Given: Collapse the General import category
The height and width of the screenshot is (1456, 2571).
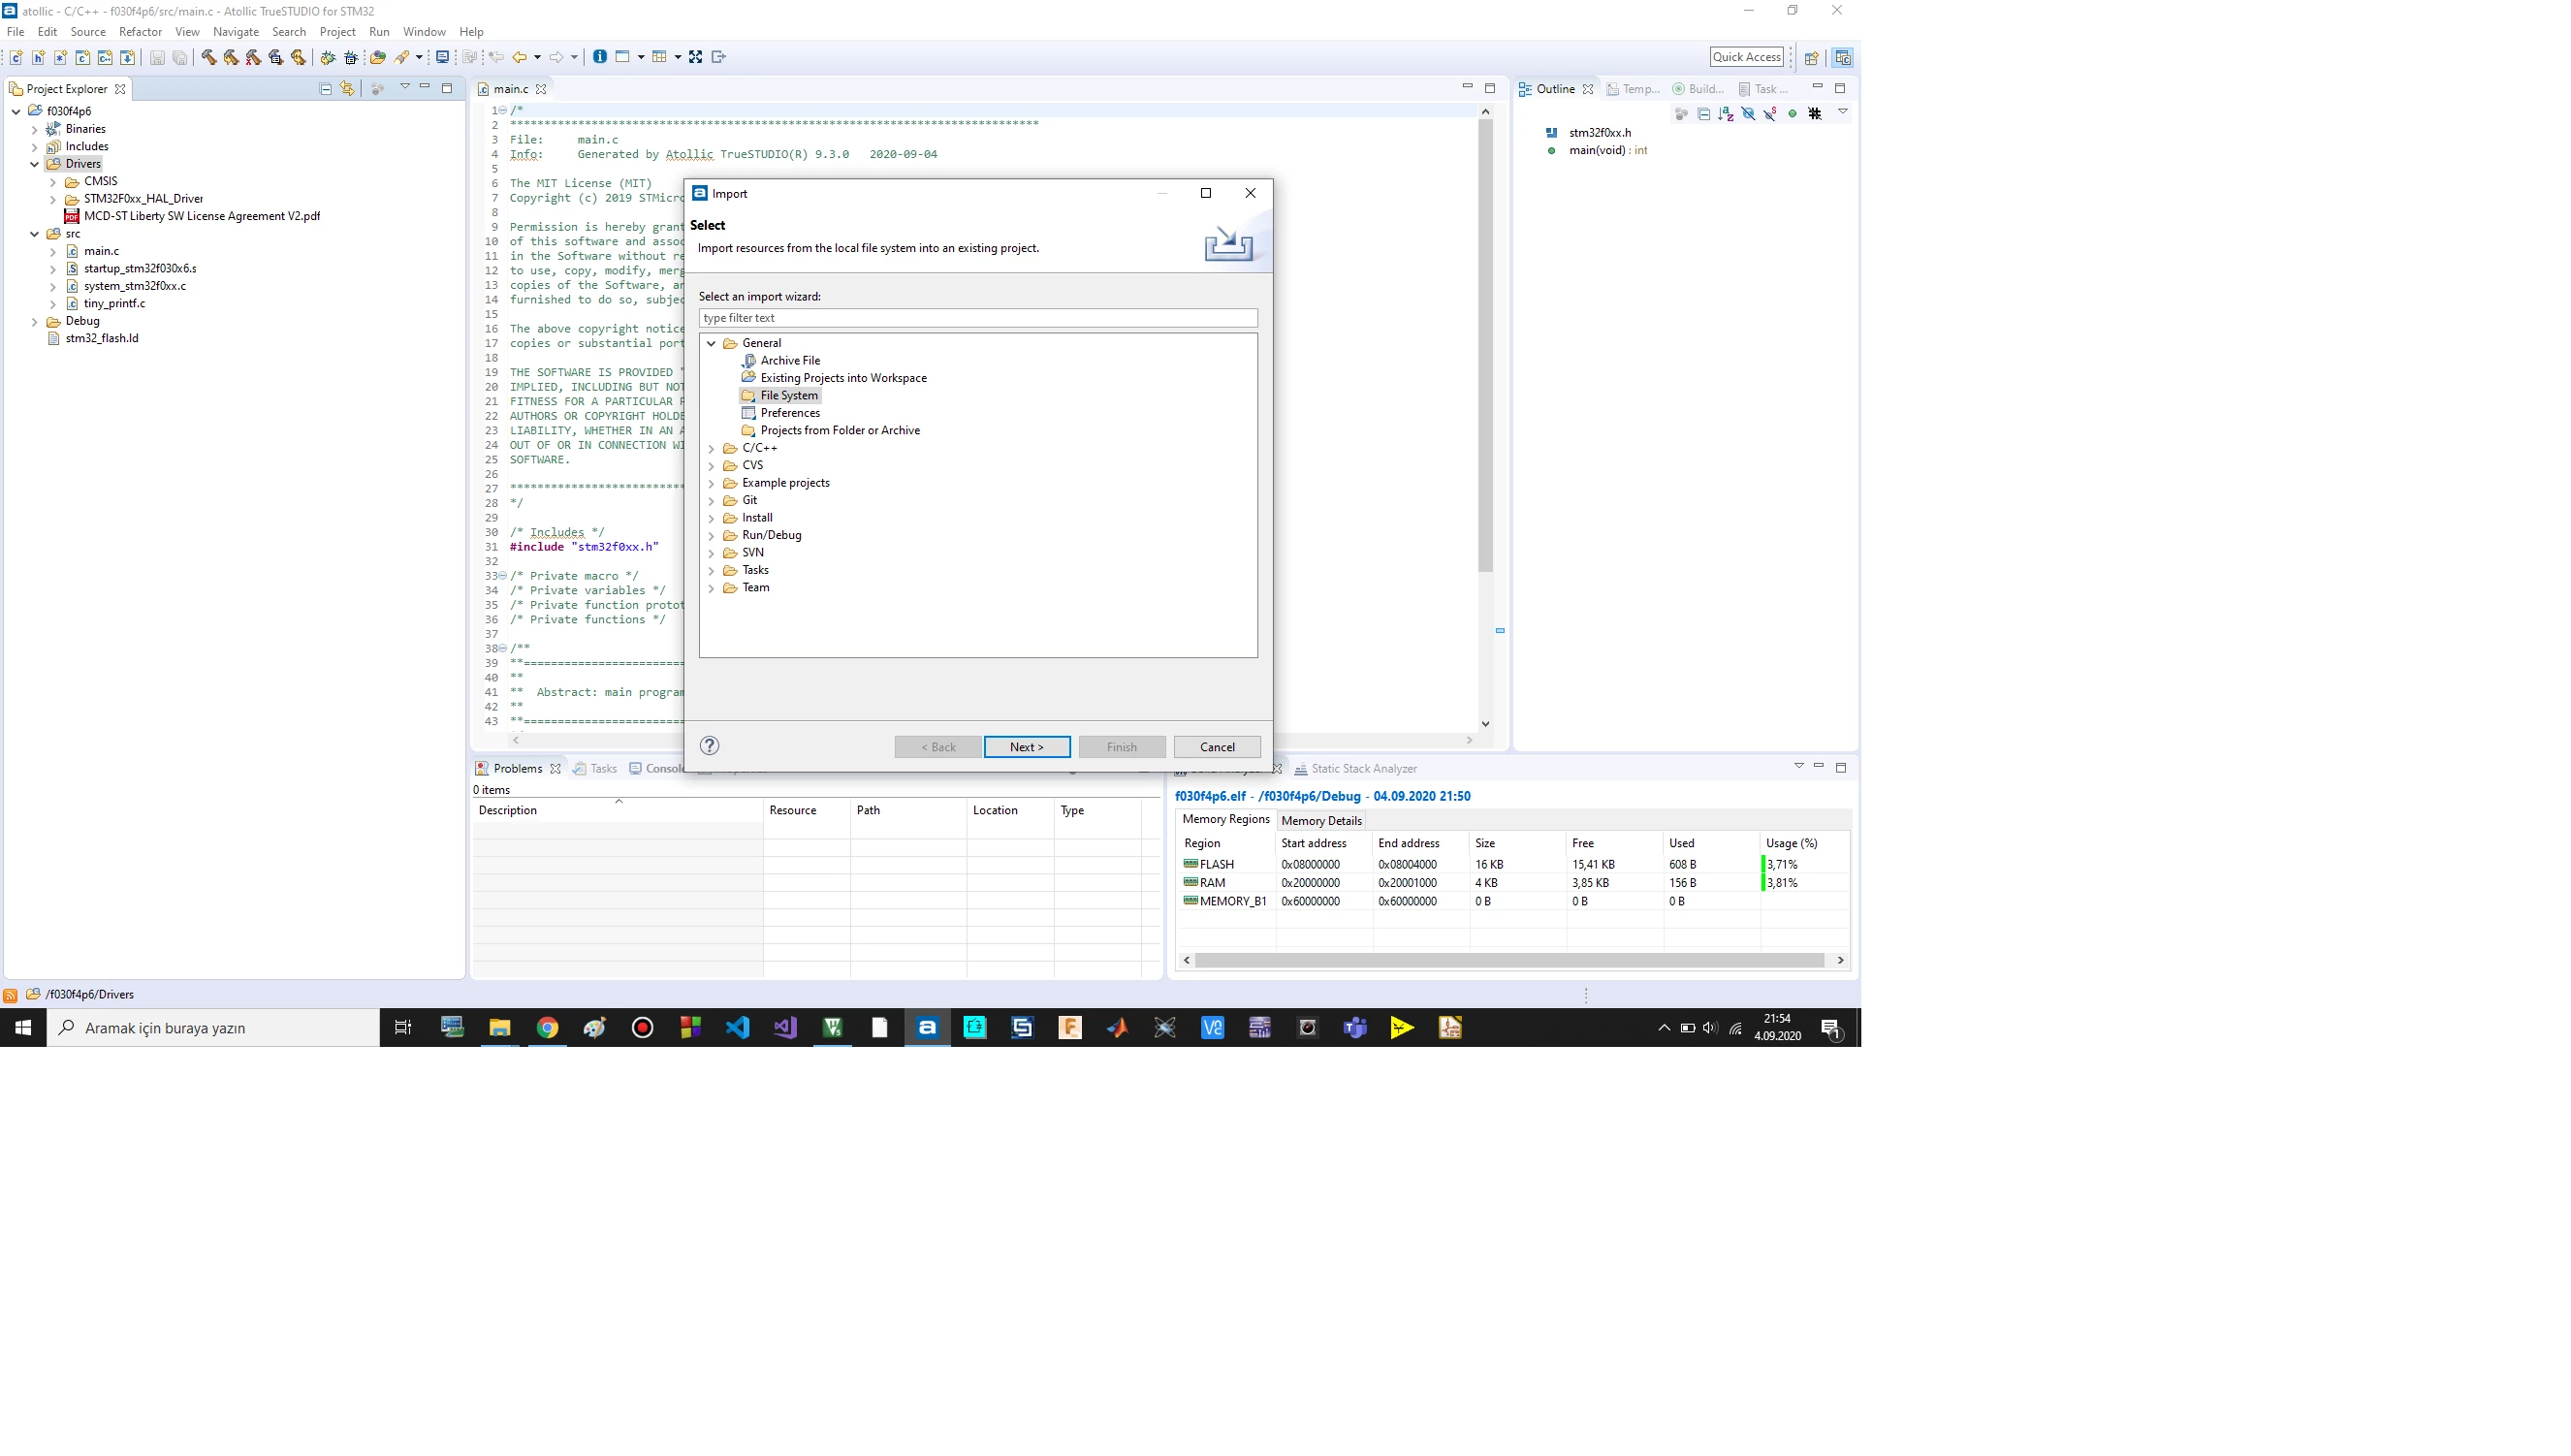Looking at the screenshot, I should click(712, 343).
